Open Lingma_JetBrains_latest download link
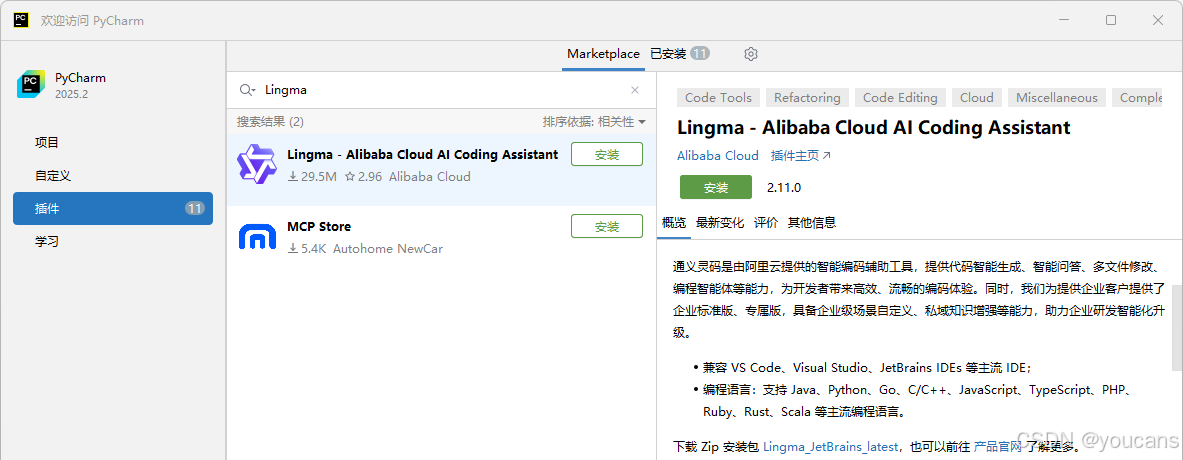 [x=833, y=446]
